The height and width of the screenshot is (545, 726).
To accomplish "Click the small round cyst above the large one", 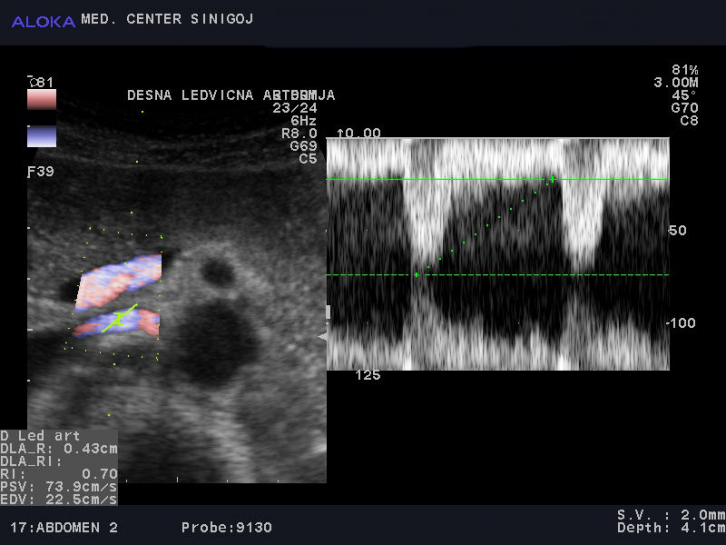I will pyautogui.click(x=218, y=272).
